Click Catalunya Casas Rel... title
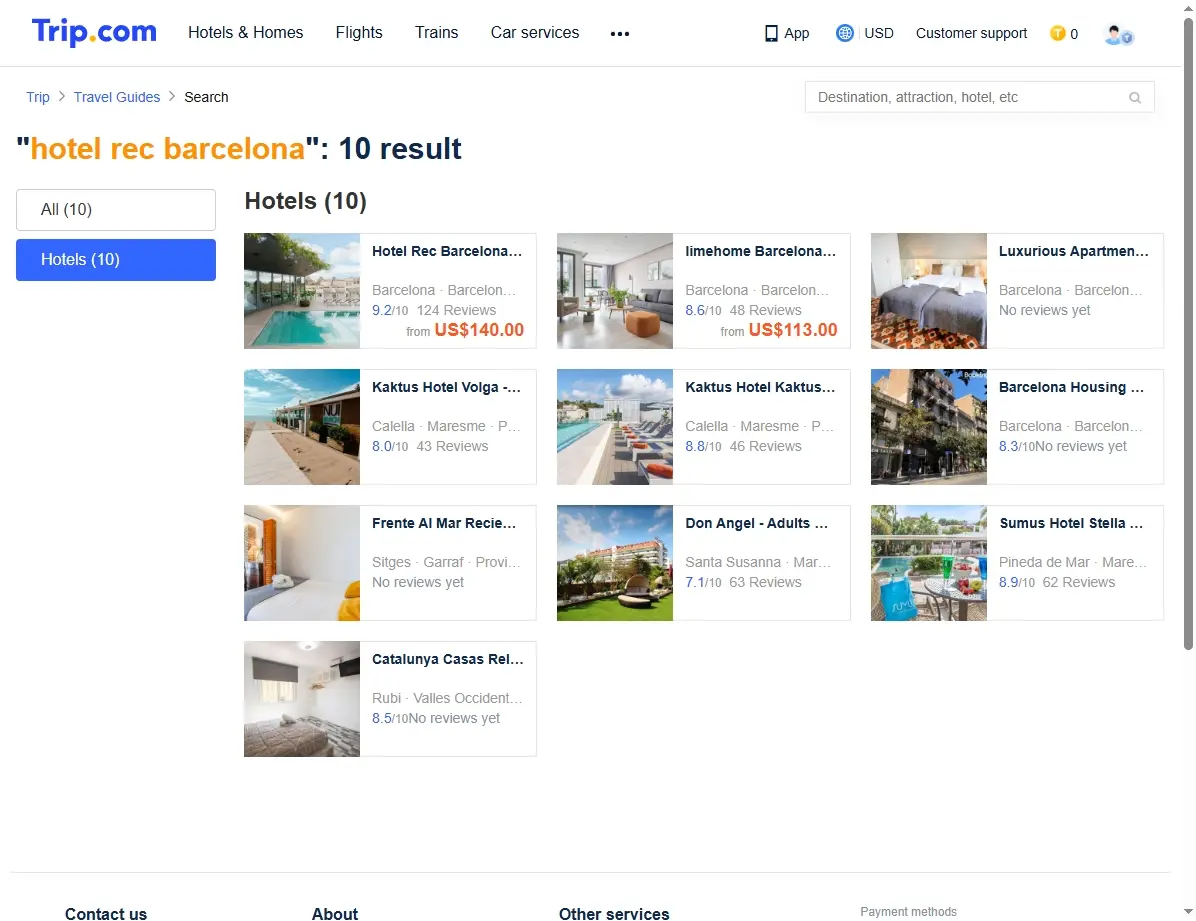This screenshot has width=1196, height=921. [x=448, y=659]
